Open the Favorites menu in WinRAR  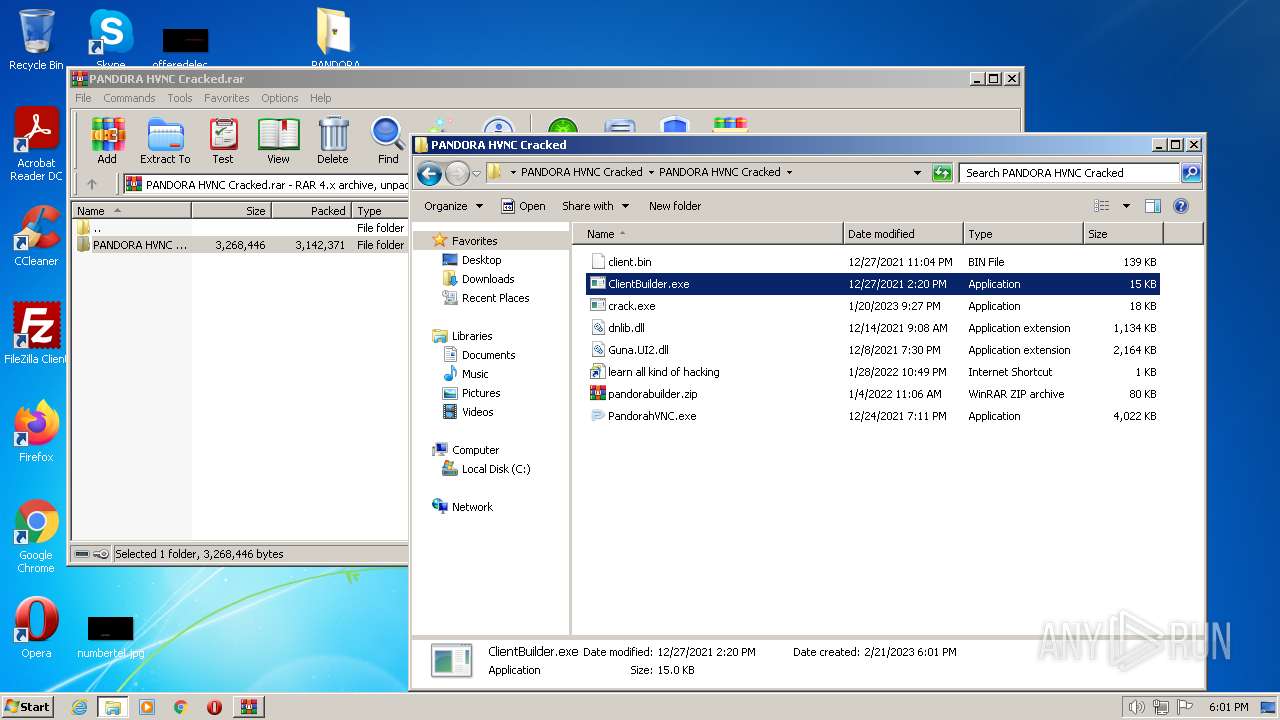227,98
